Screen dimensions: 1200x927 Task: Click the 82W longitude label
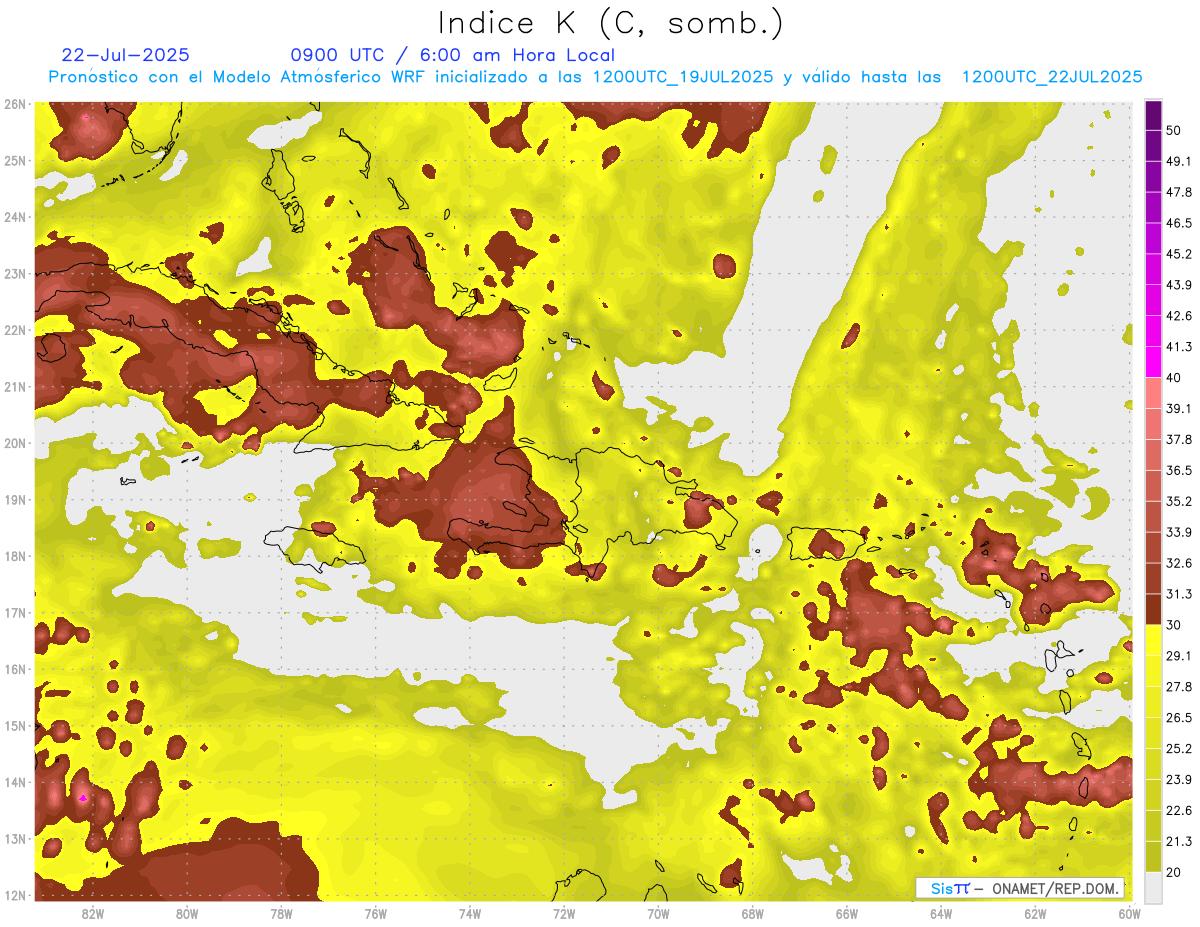92,913
